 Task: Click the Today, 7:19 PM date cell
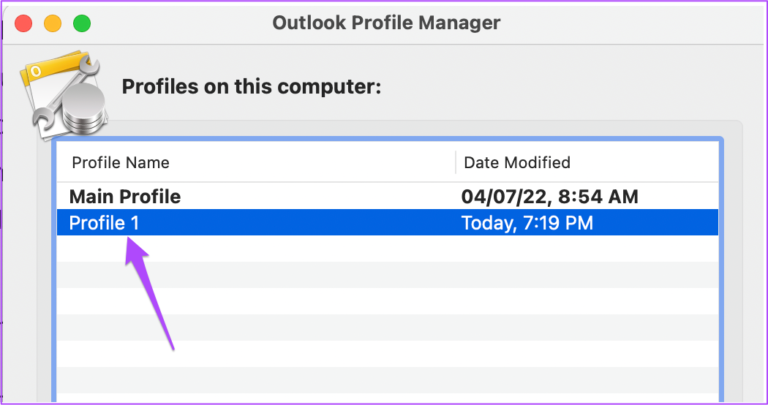coord(527,223)
